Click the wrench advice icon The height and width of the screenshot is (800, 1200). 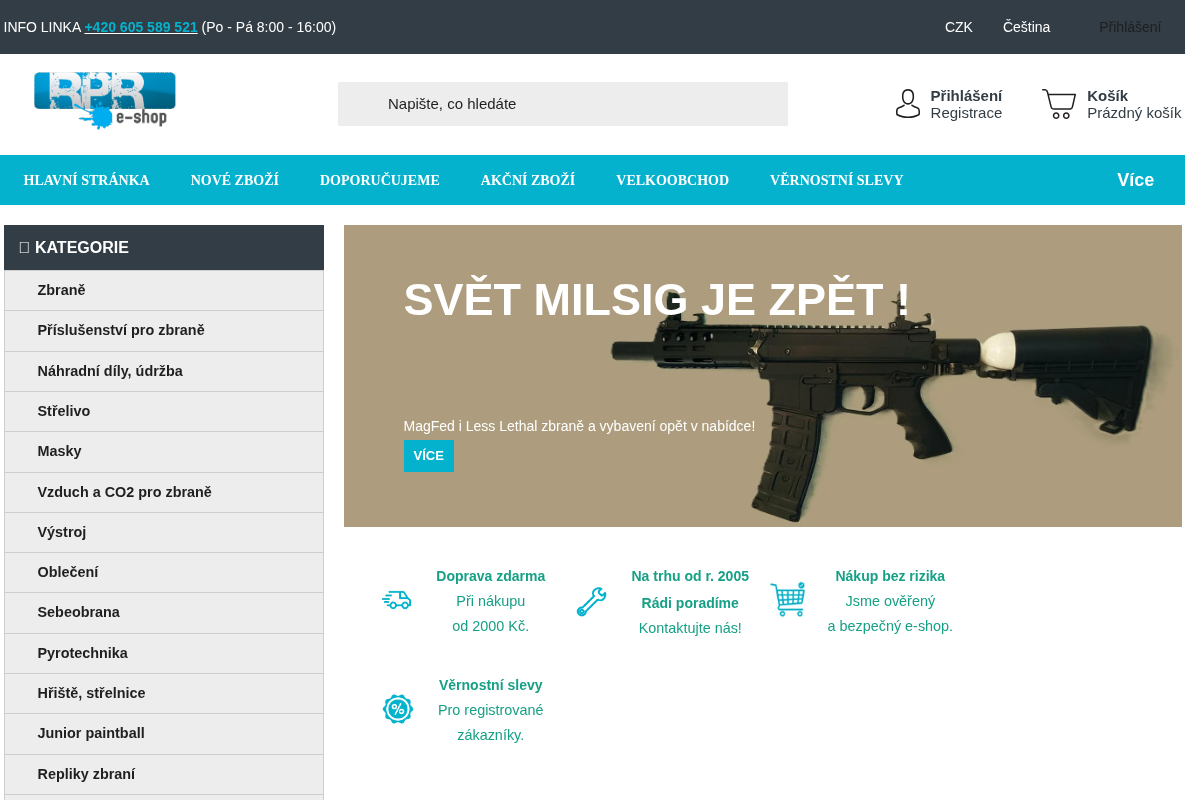coord(591,602)
